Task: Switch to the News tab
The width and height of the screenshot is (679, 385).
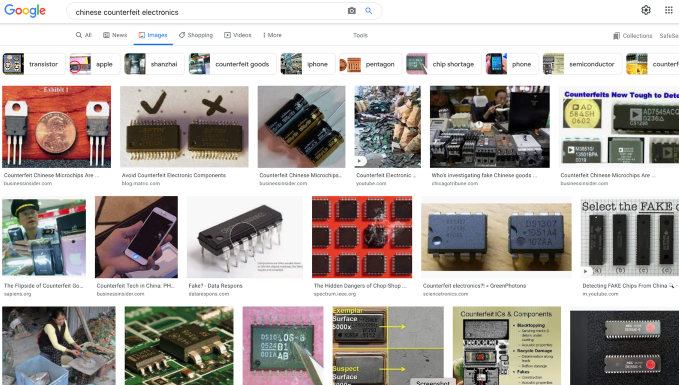Action: [115, 35]
